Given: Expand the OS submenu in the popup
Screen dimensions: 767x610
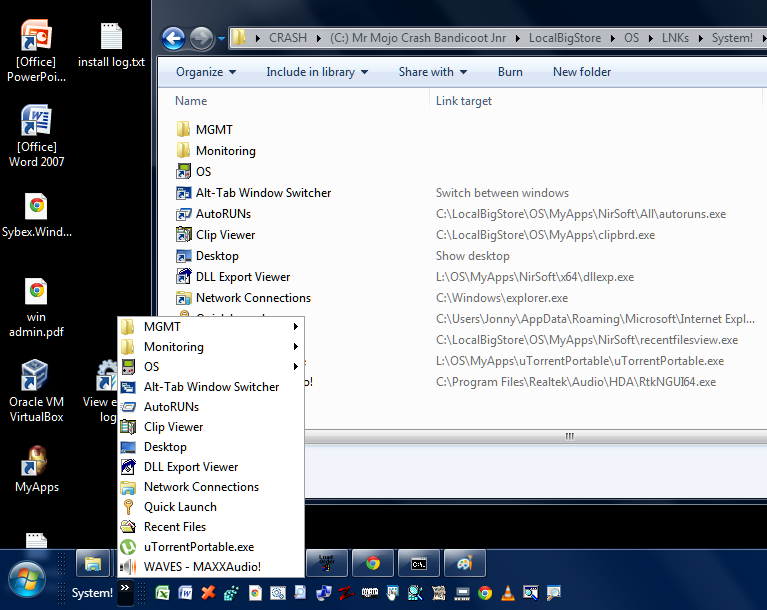Looking at the screenshot, I should tap(210, 366).
